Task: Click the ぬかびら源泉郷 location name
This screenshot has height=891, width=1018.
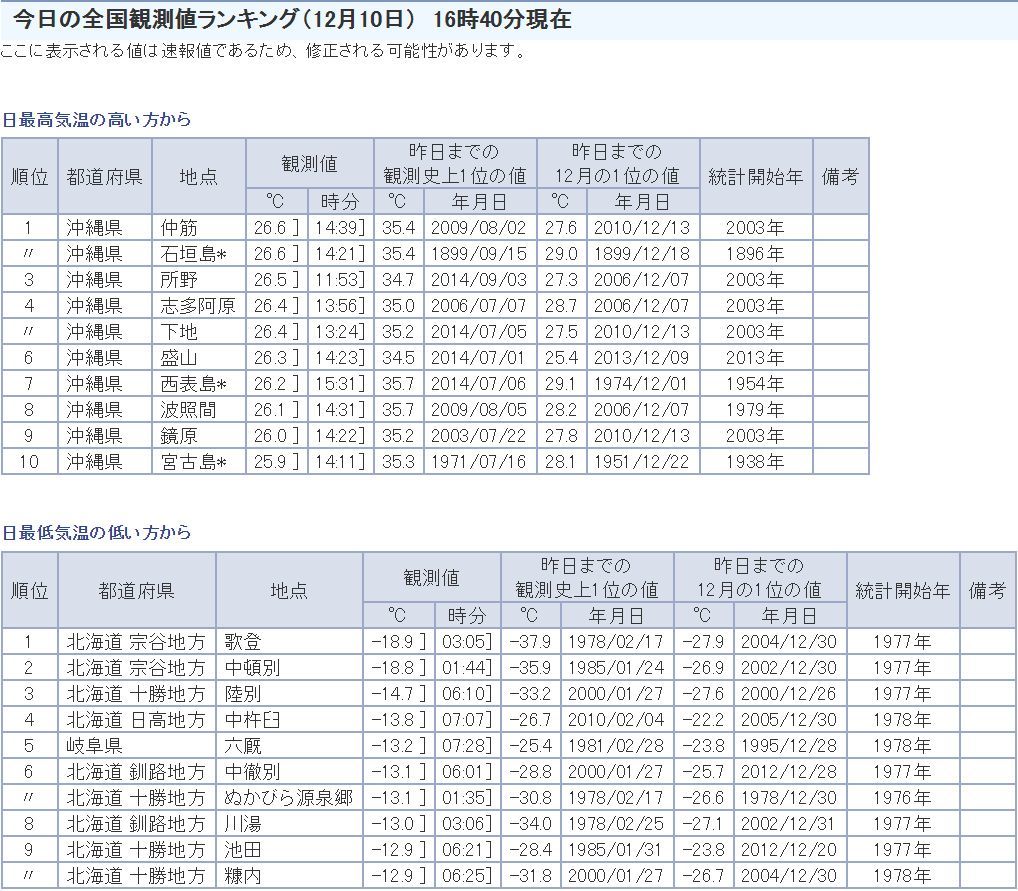Action: coord(288,798)
